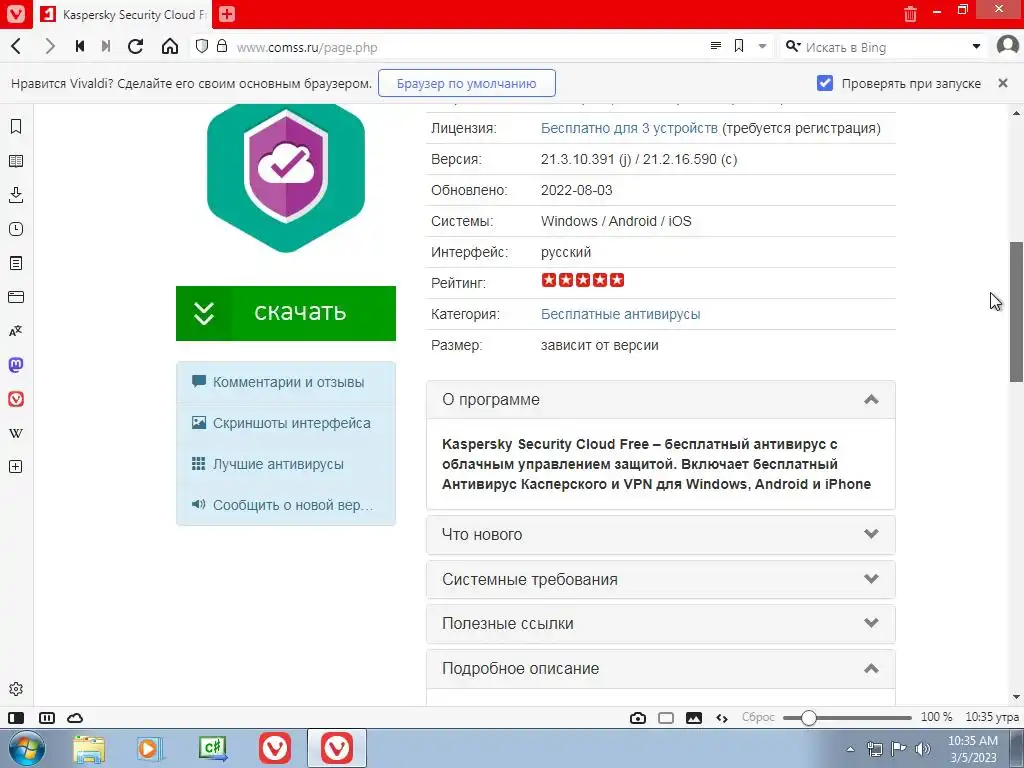
Task: Bookmark this page in address bar
Action: 739,46
